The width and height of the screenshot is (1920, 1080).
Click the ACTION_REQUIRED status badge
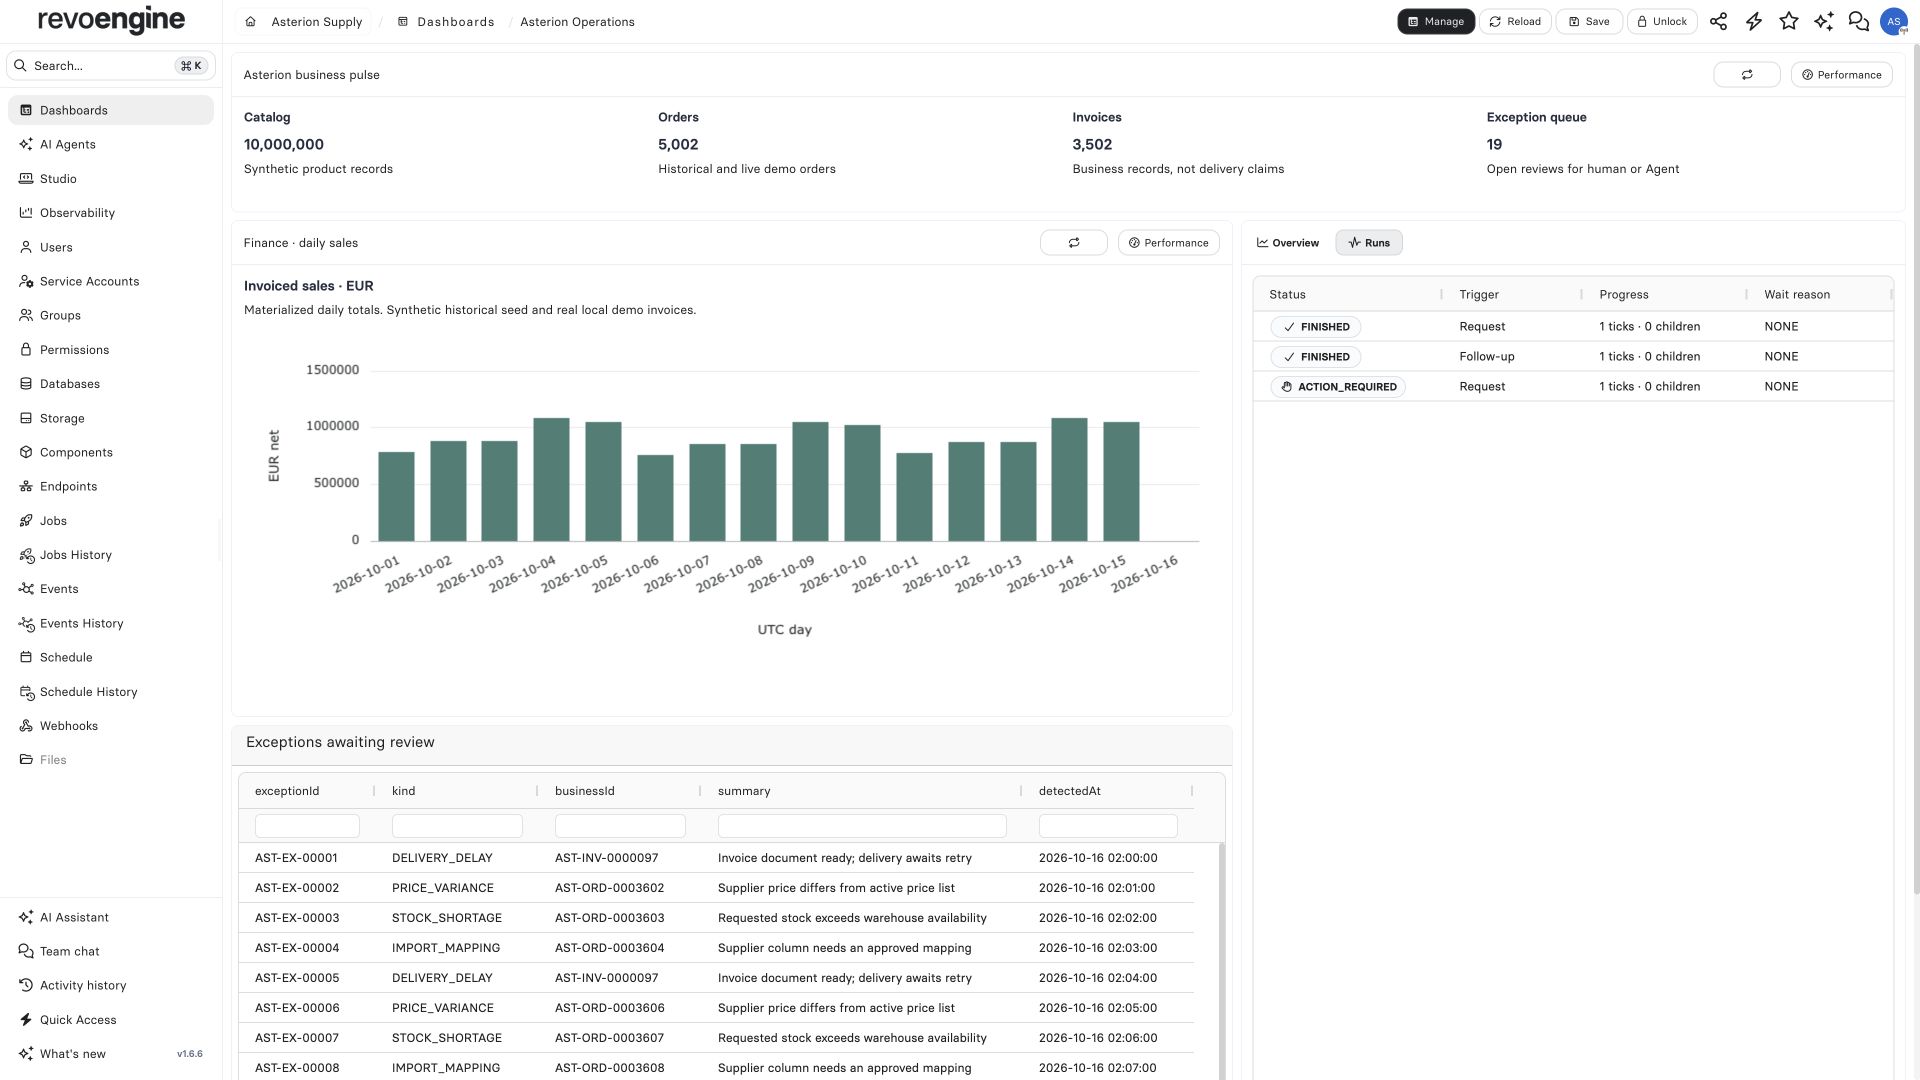(1338, 387)
